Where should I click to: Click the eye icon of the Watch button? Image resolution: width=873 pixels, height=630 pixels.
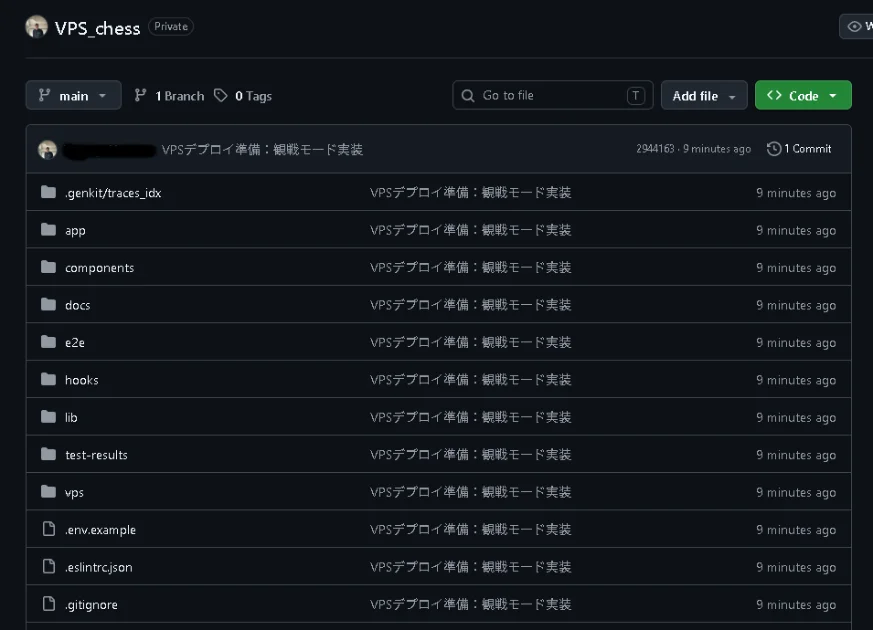tap(854, 27)
